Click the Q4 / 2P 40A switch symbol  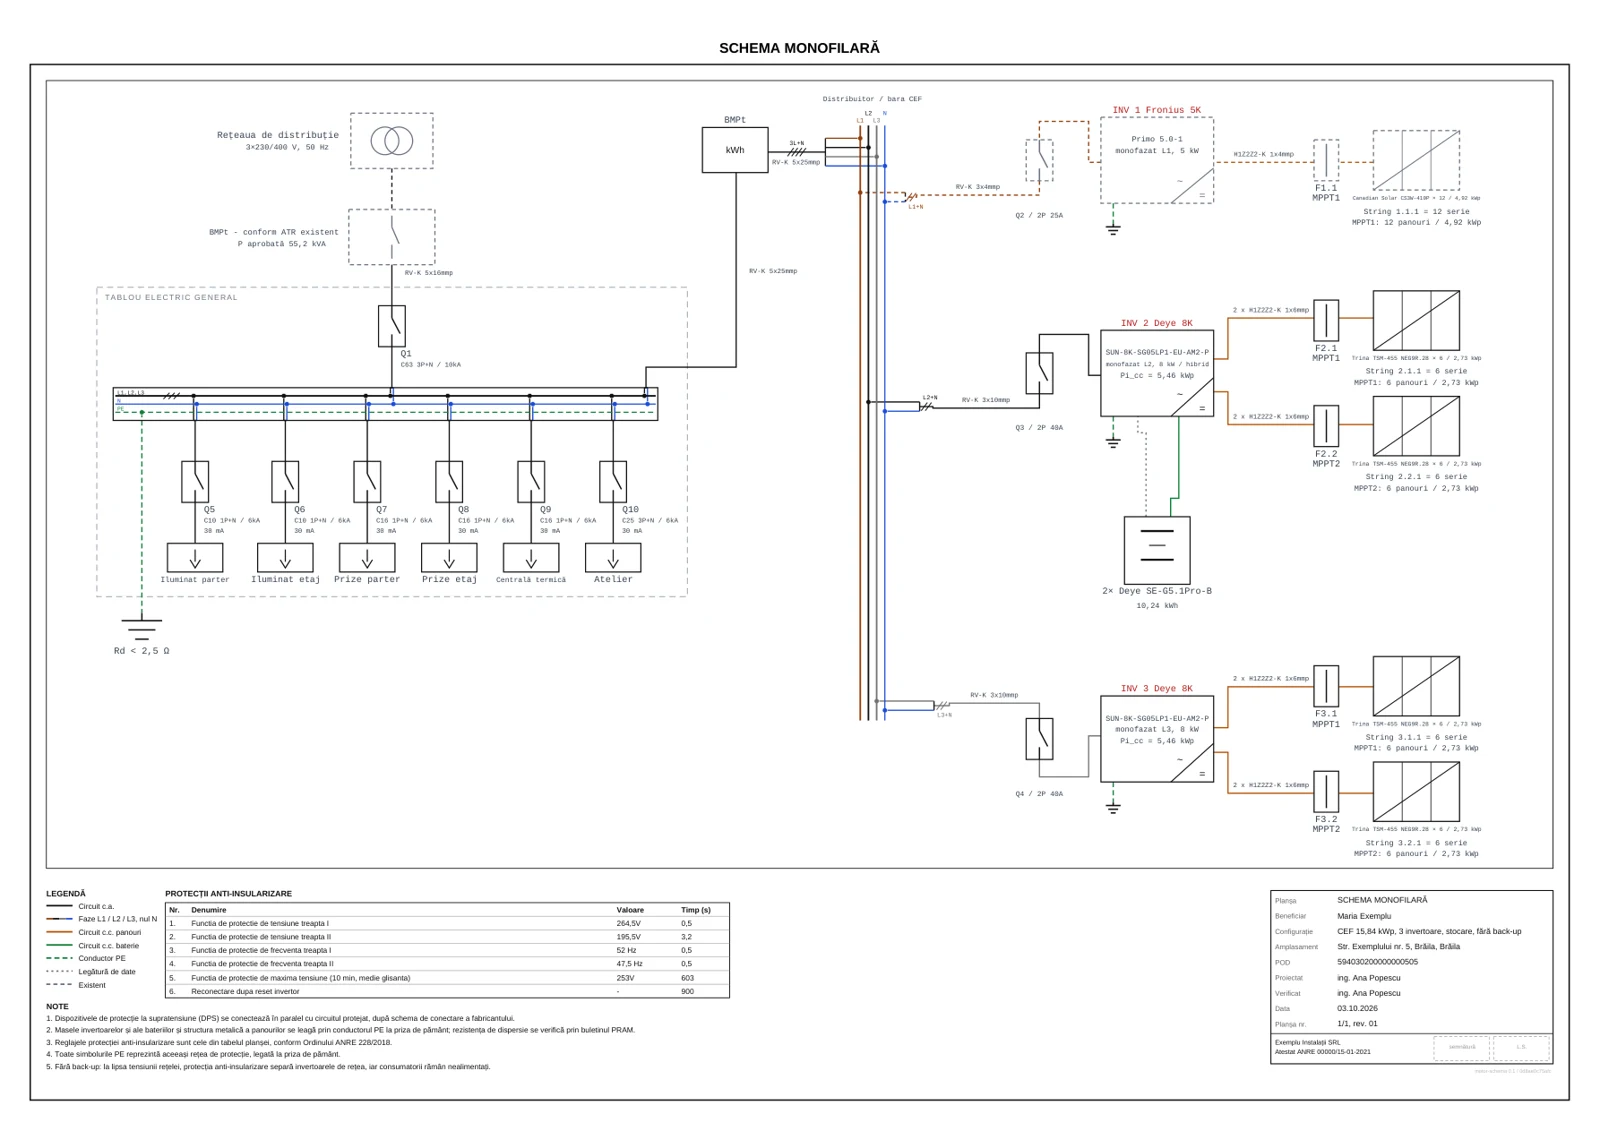click(1039, 739)
